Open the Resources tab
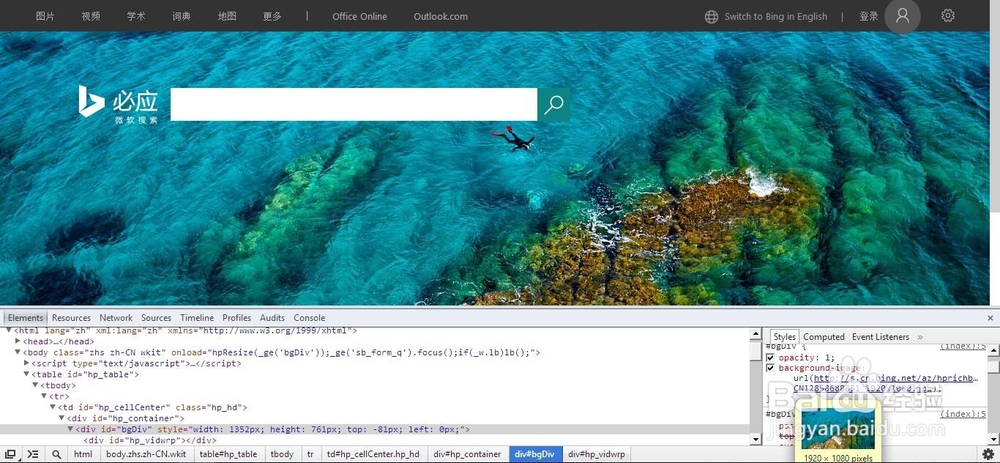 [71, 318]
